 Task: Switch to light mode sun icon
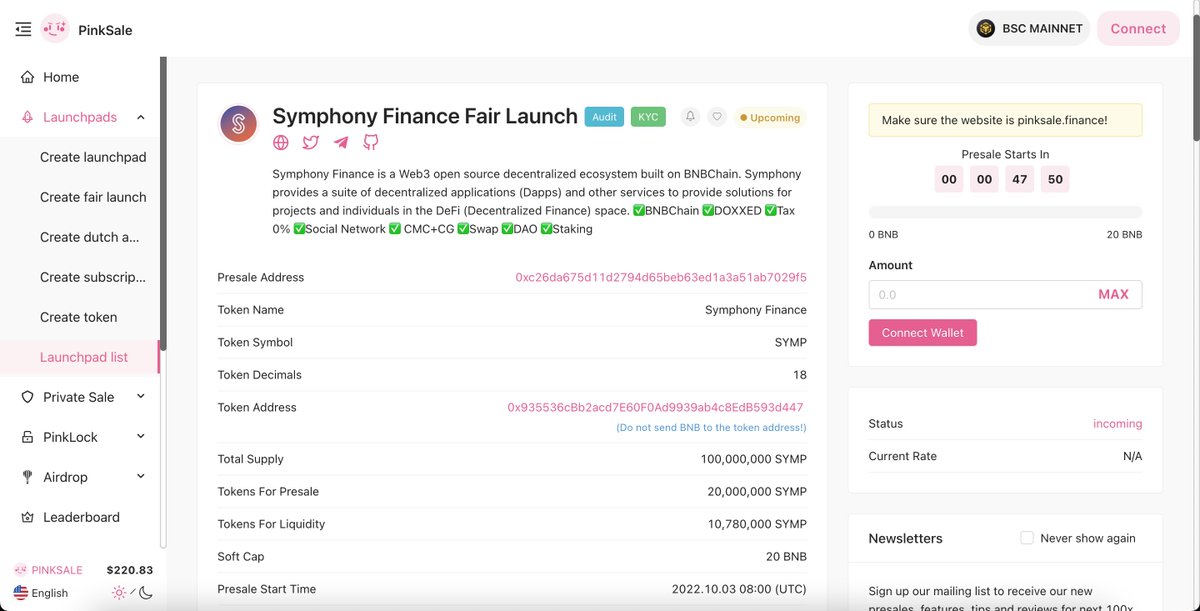pyautogui.click(x=119, y=593)
